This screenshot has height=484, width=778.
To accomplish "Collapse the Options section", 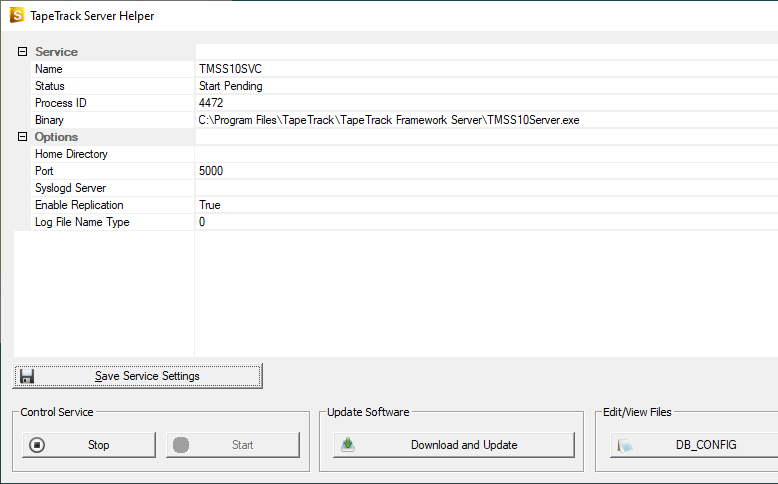I will 22,137.
